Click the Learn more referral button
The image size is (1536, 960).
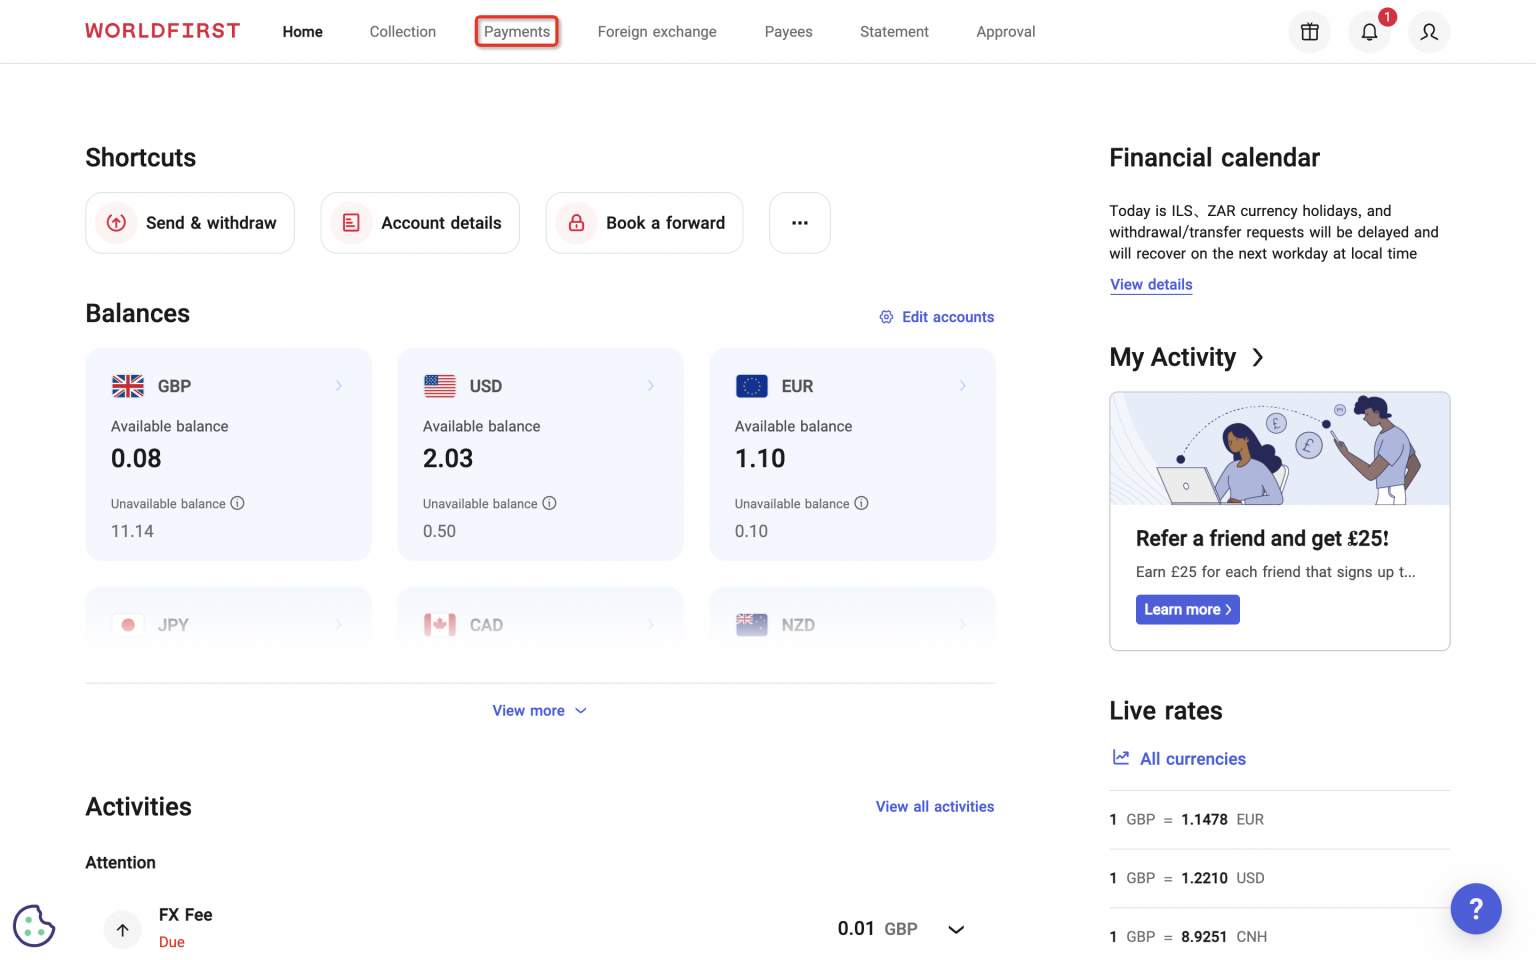click(x=1187, y=609)
